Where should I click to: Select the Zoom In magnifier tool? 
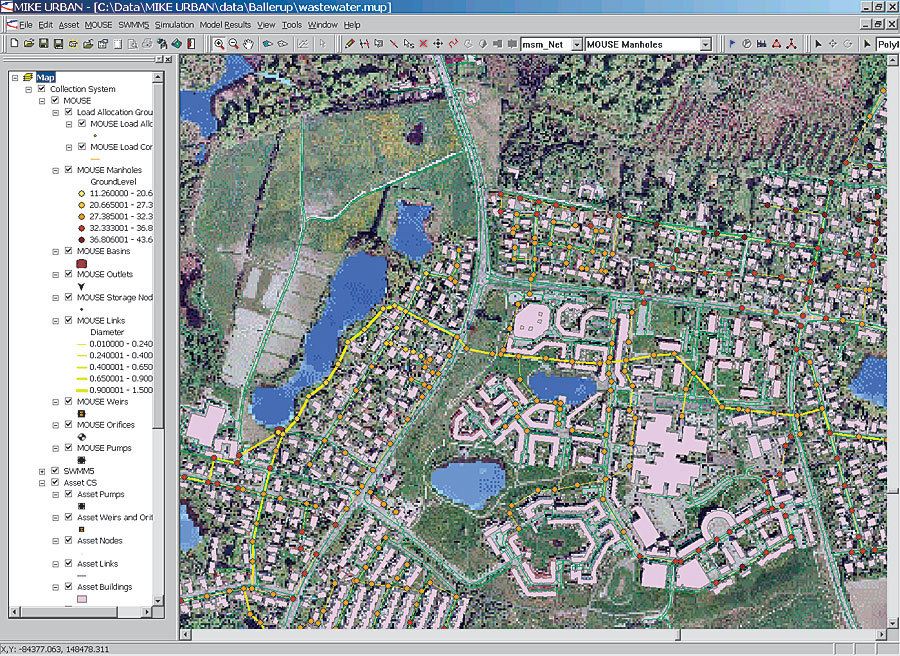[x=219, y=44]
